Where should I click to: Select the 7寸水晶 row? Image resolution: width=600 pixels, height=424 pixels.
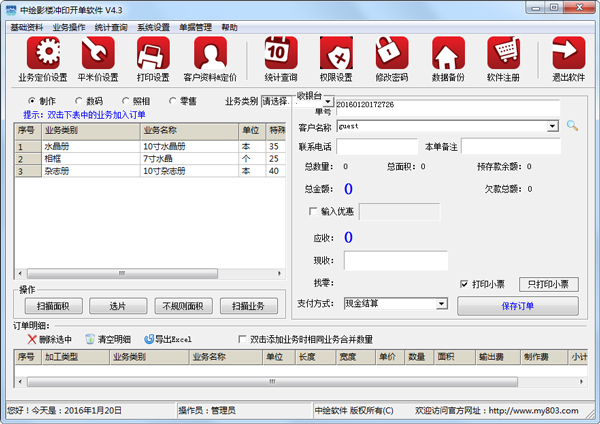pos(150,158)
